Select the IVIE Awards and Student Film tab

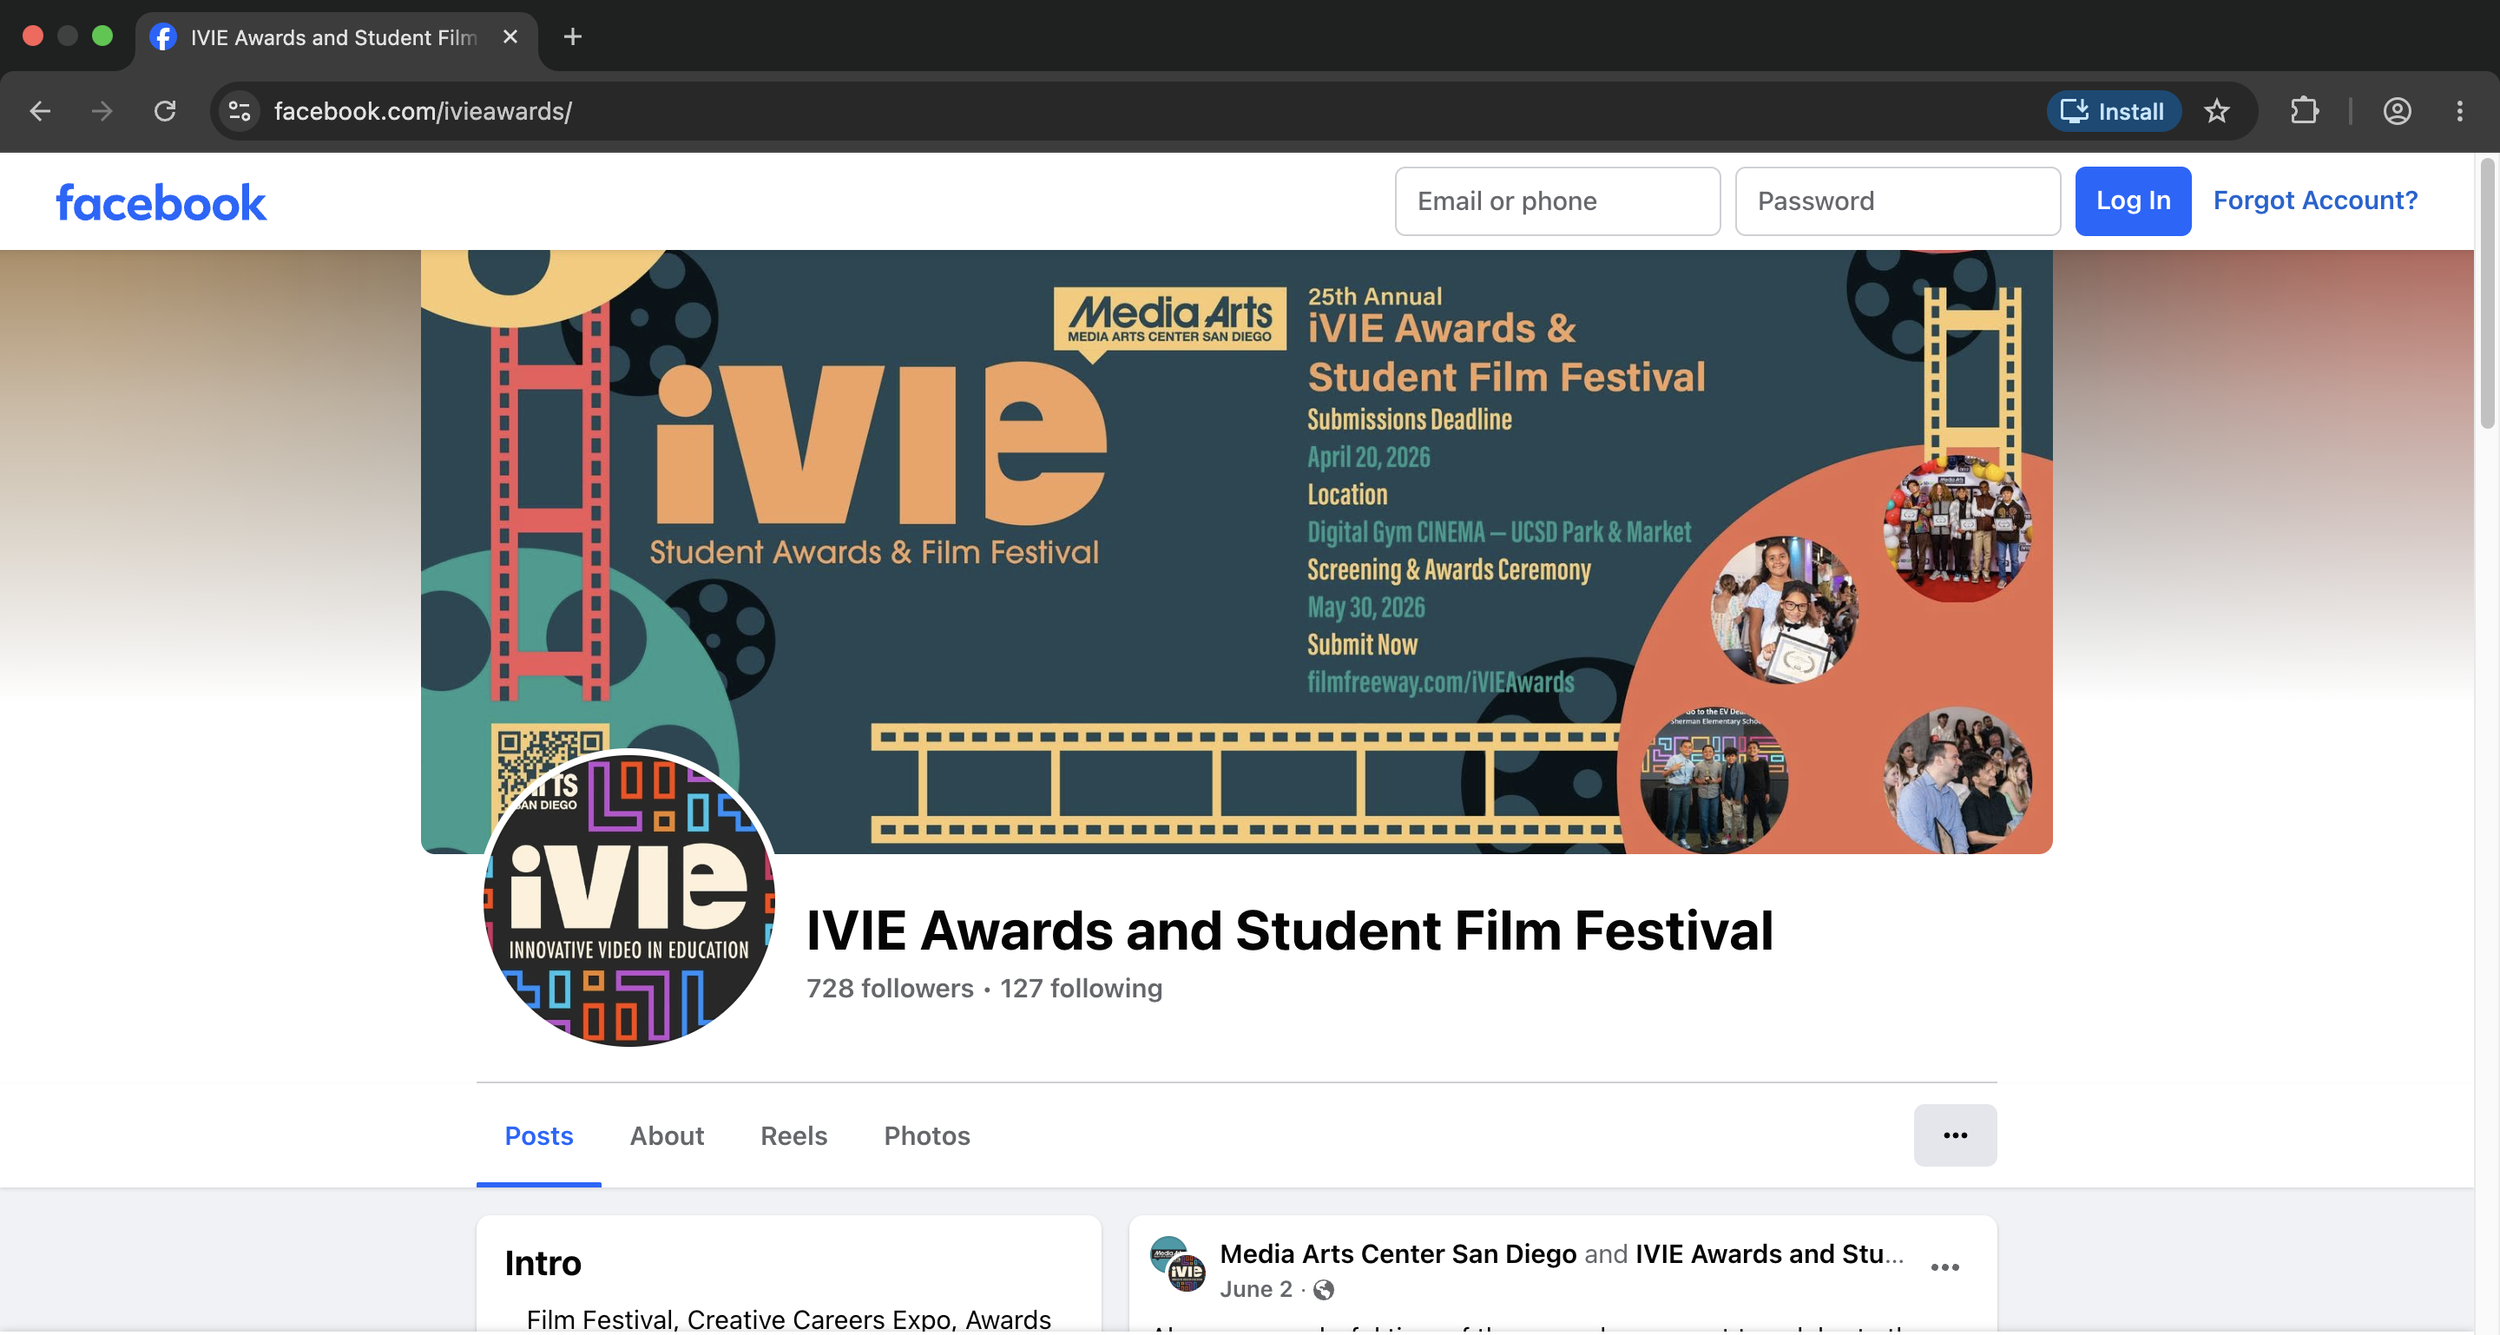334,37
